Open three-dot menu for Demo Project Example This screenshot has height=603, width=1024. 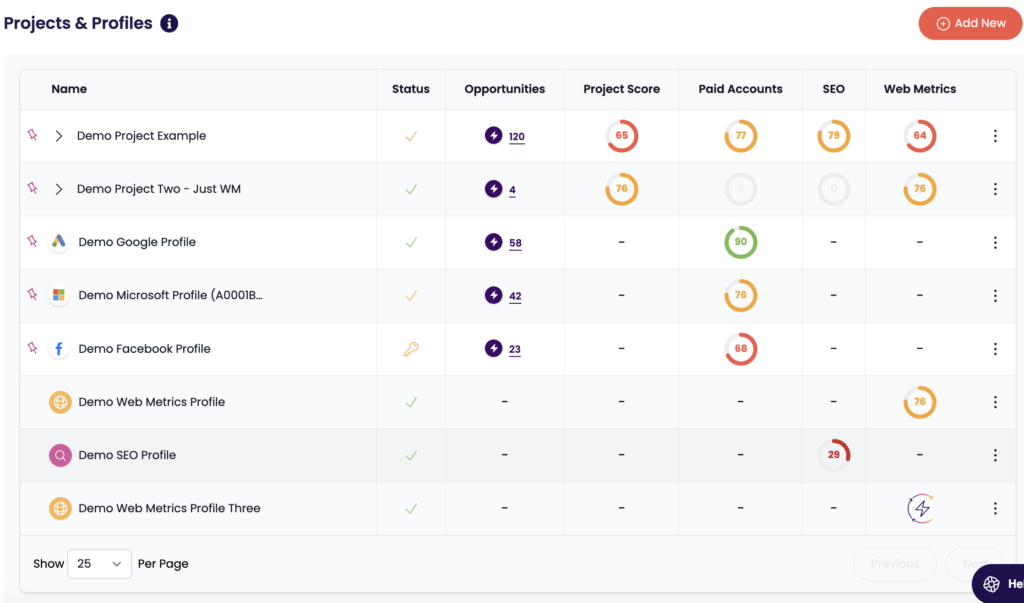(x=994, y=136)
